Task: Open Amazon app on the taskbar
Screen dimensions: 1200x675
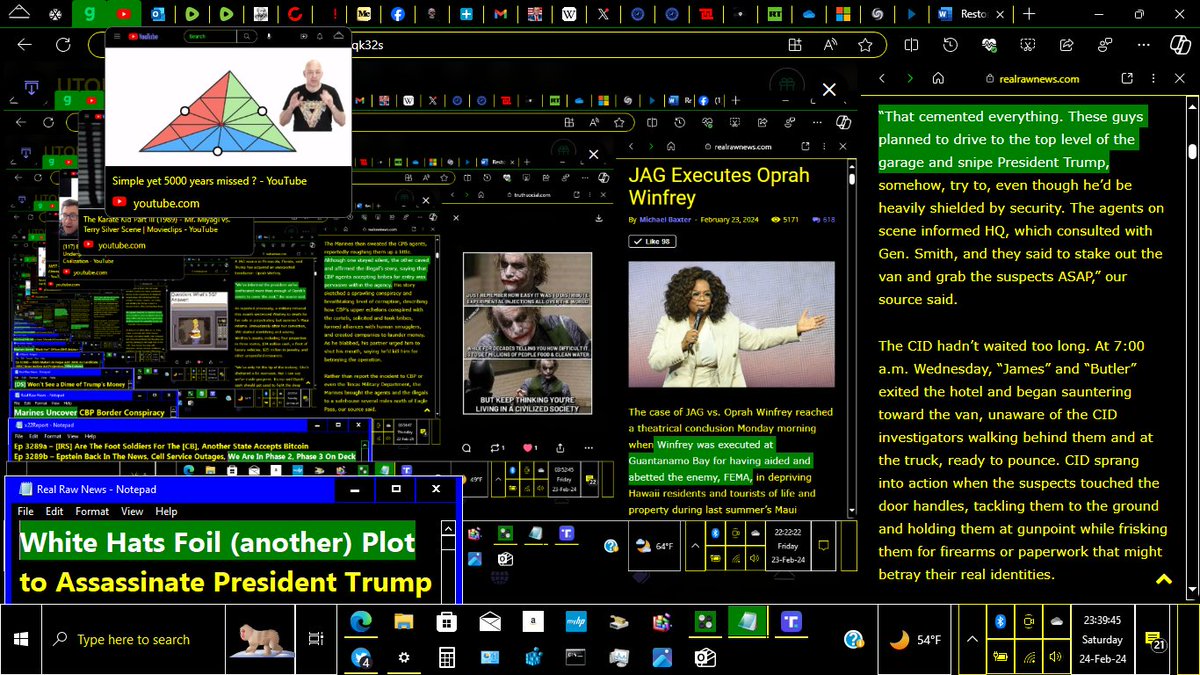Action: (535, 622)
